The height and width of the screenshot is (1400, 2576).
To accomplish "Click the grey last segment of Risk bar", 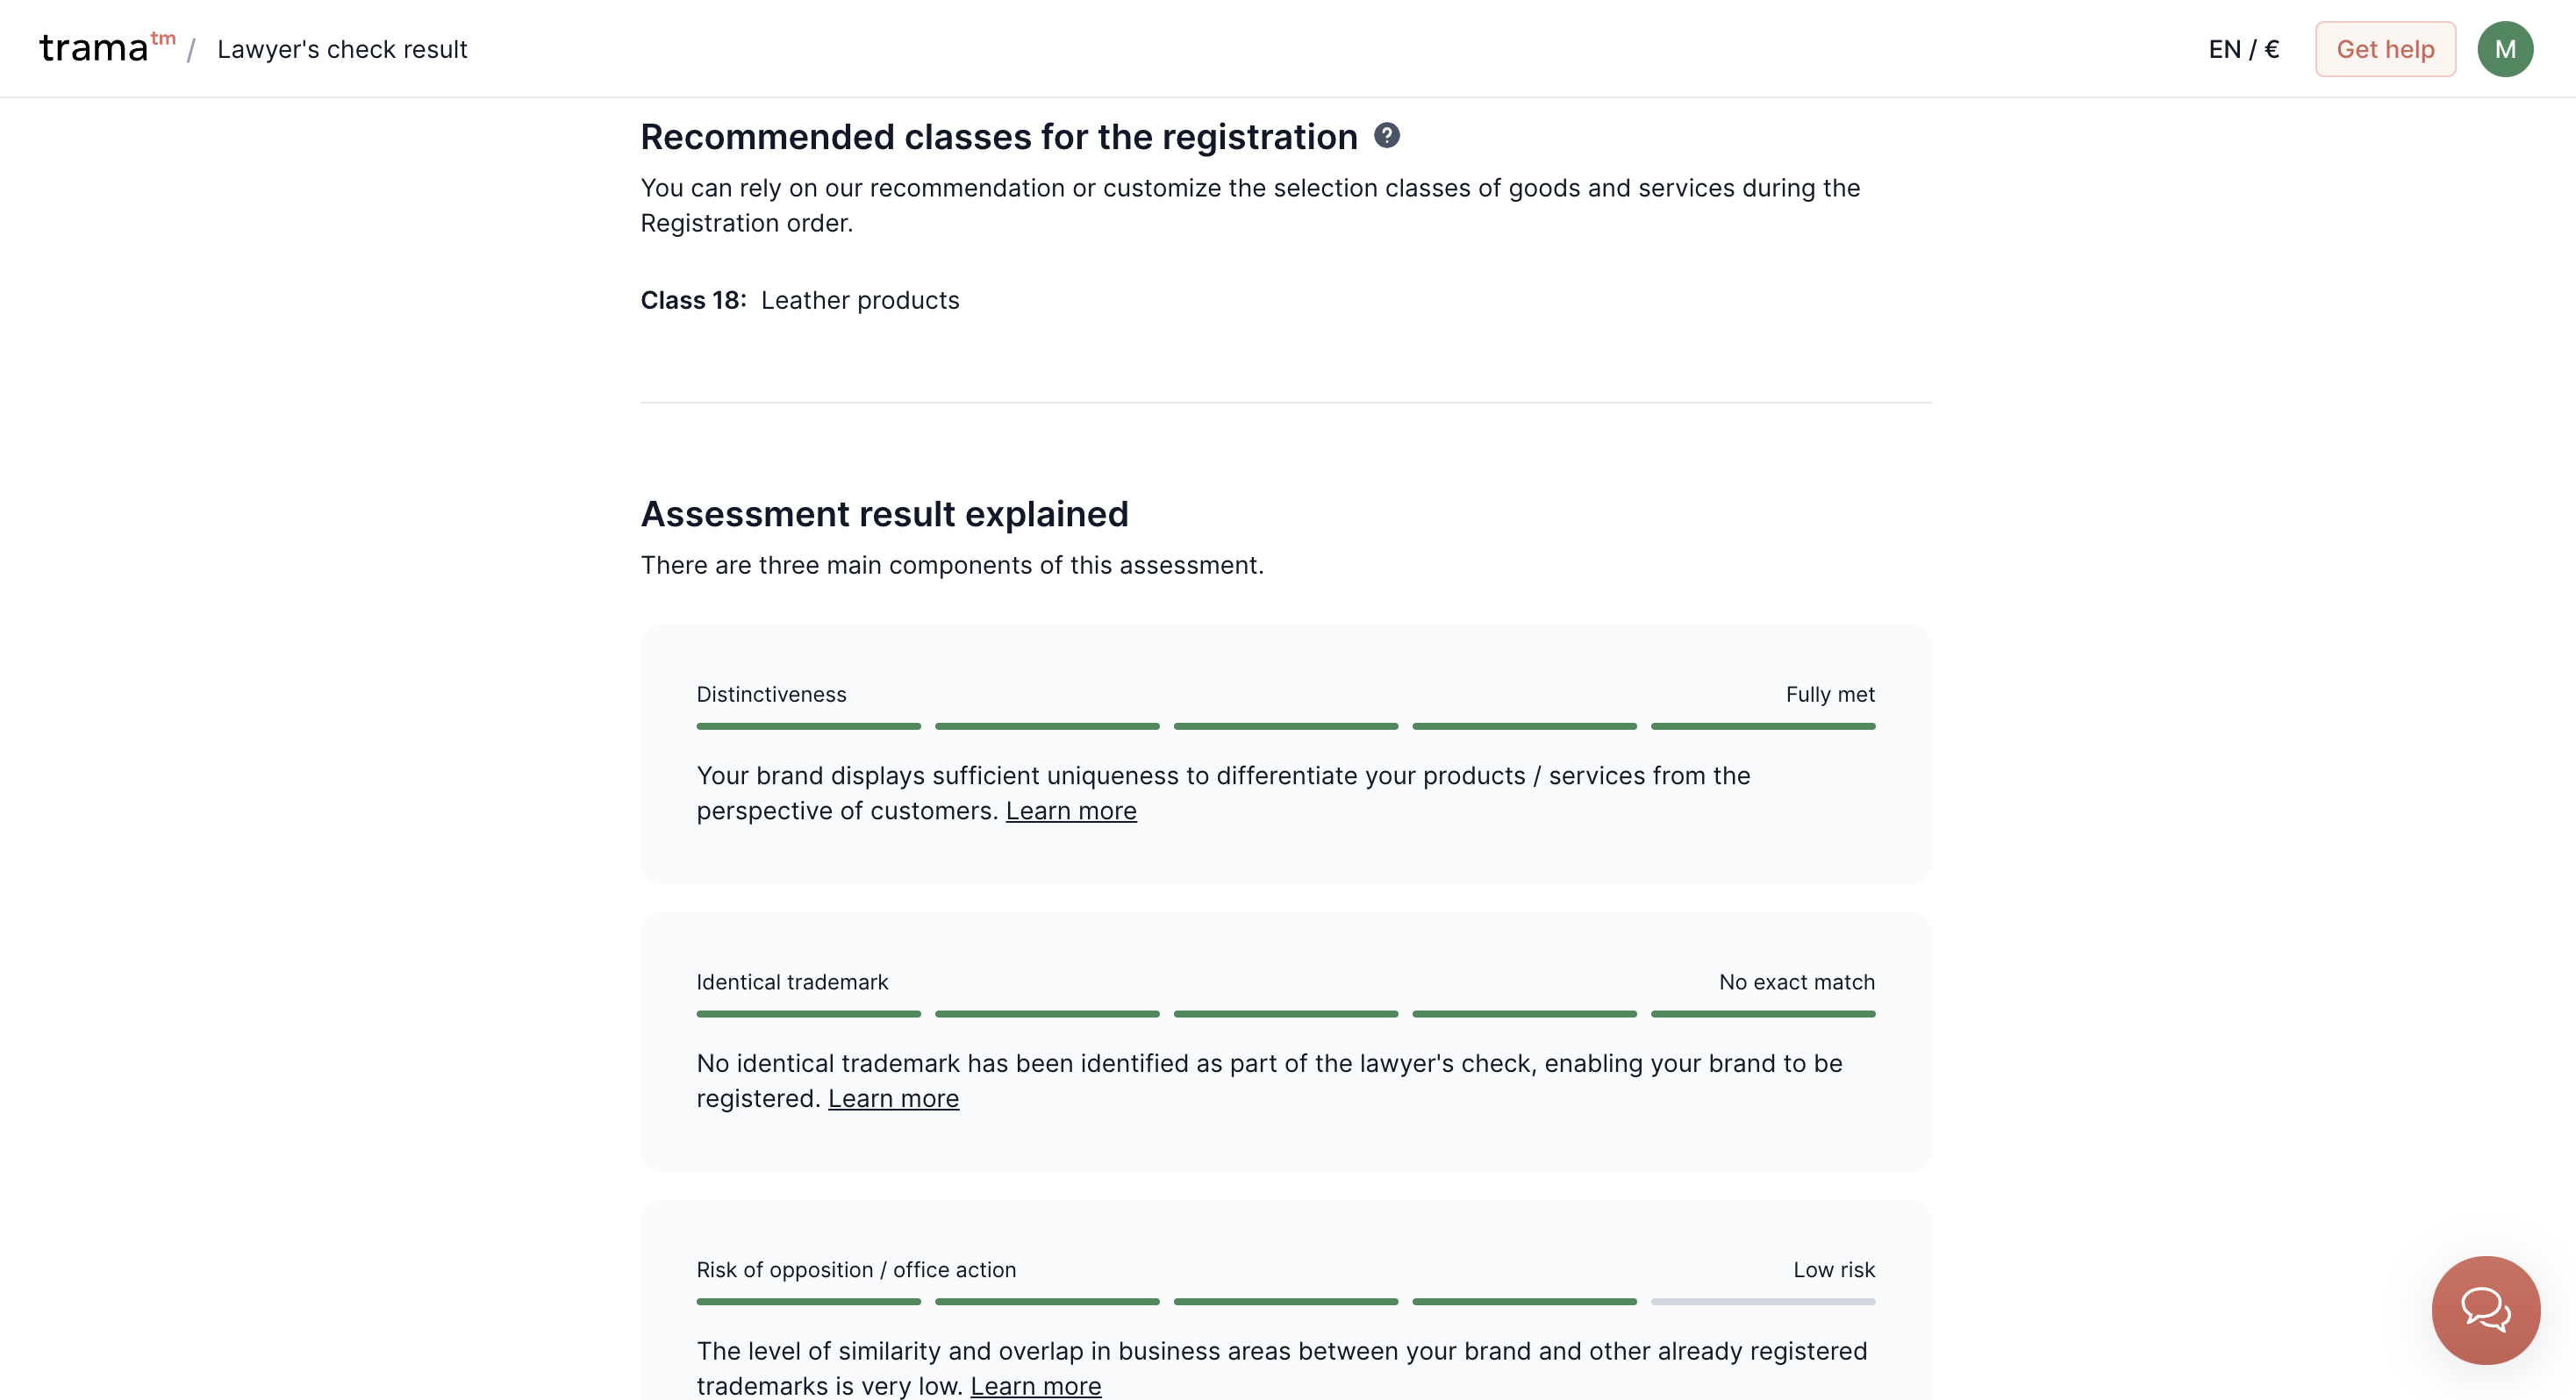I will click(1762, 1302).
